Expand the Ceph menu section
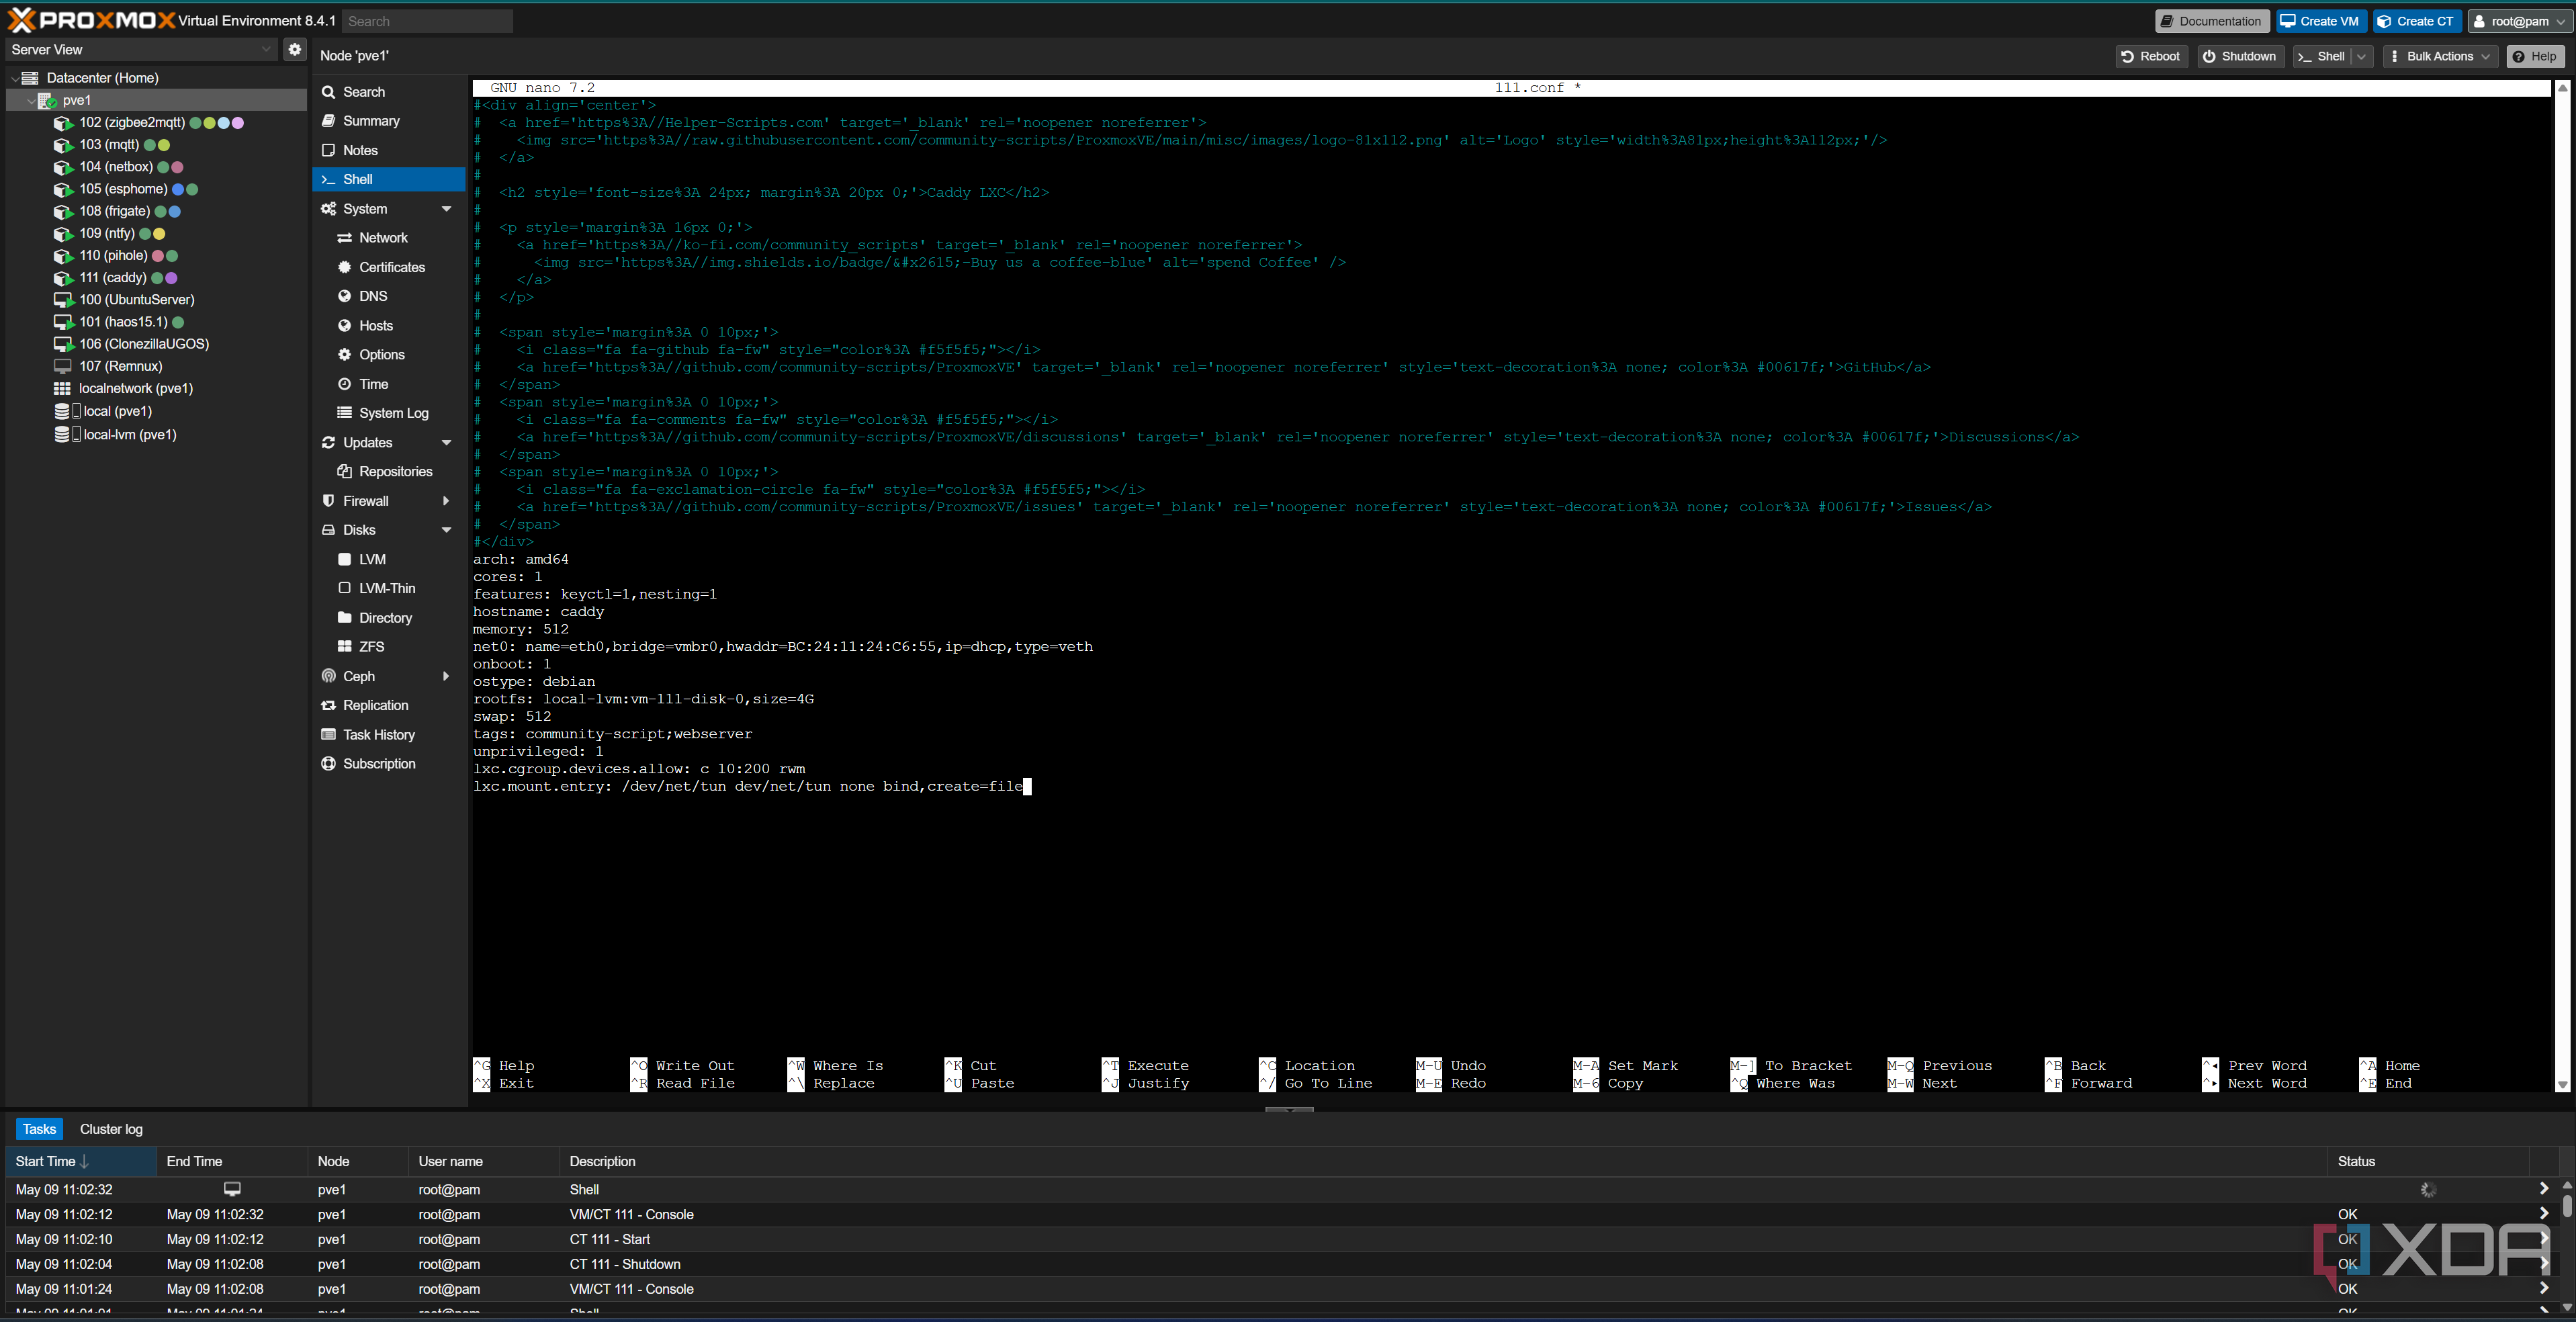 446,677
